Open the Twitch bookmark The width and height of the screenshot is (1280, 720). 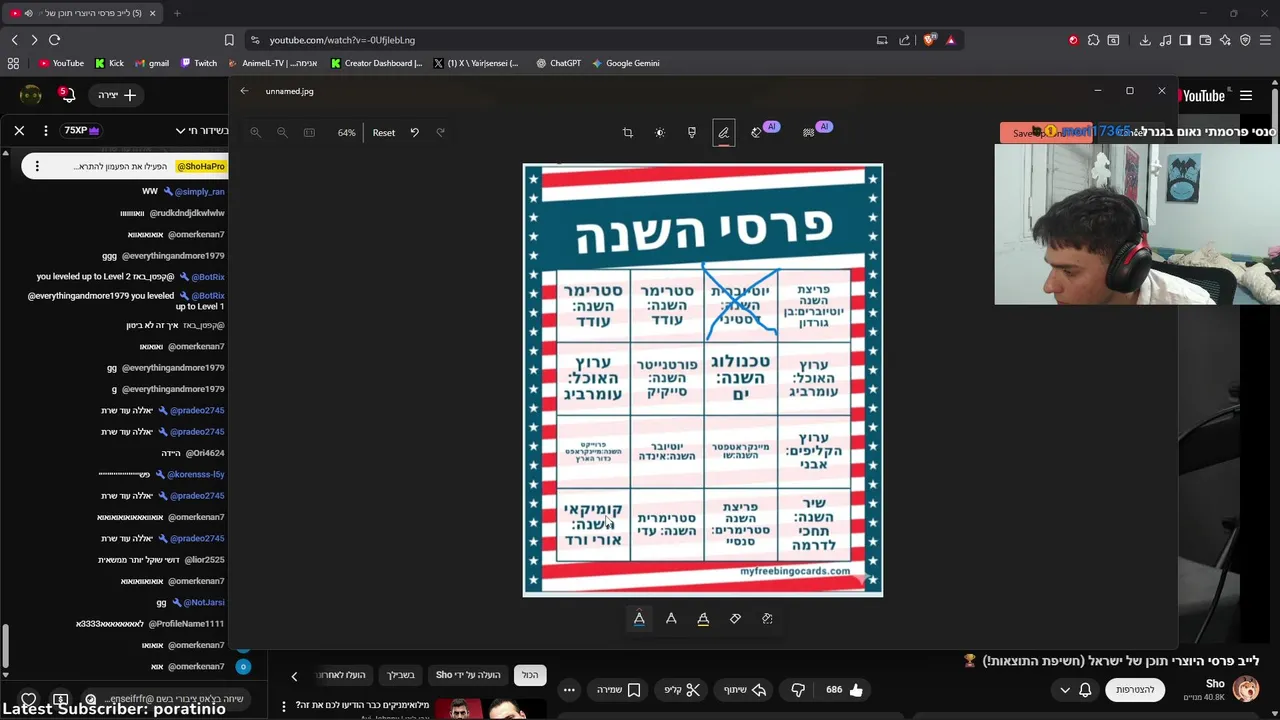[199, 63]
